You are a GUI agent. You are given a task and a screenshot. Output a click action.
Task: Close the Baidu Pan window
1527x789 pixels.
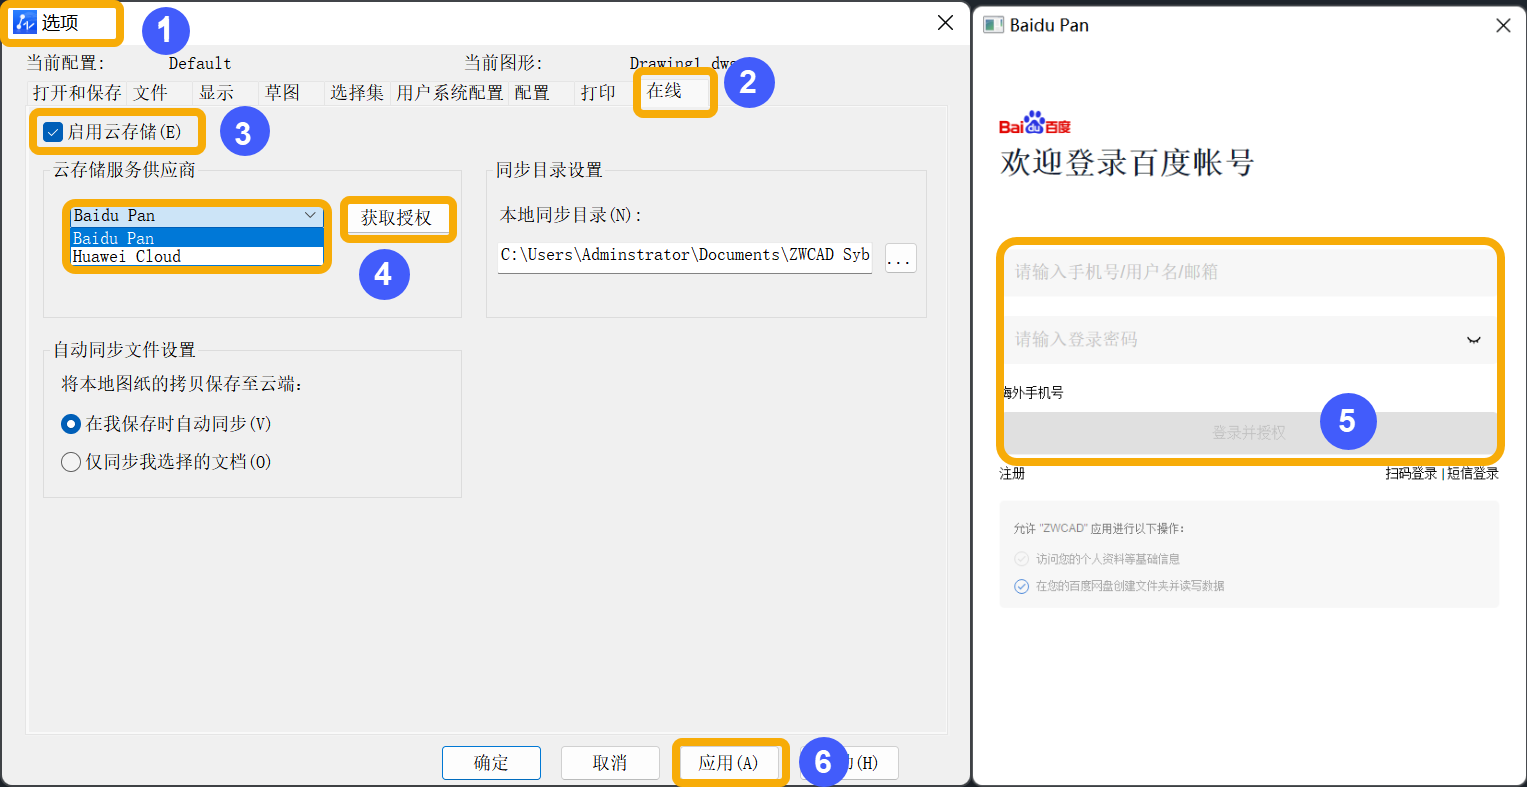click(1503, 25)
